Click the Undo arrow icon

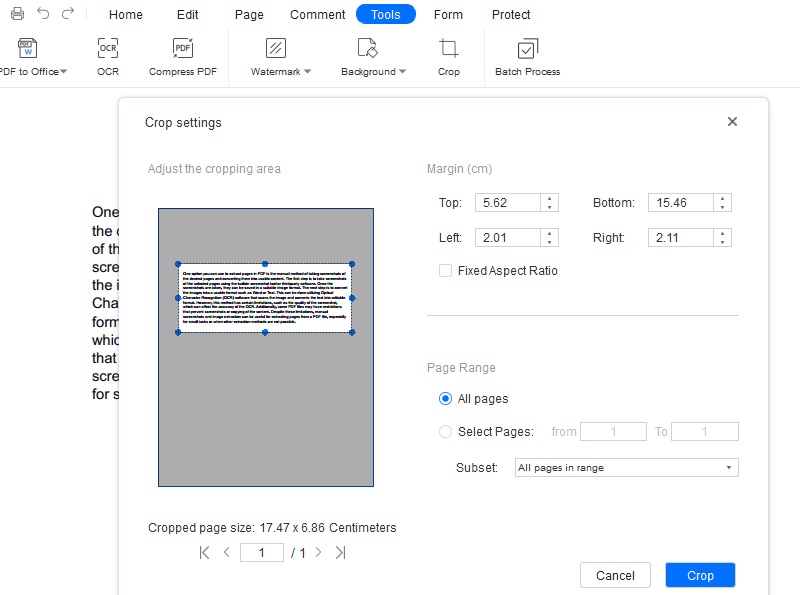[x=41, y=14]
